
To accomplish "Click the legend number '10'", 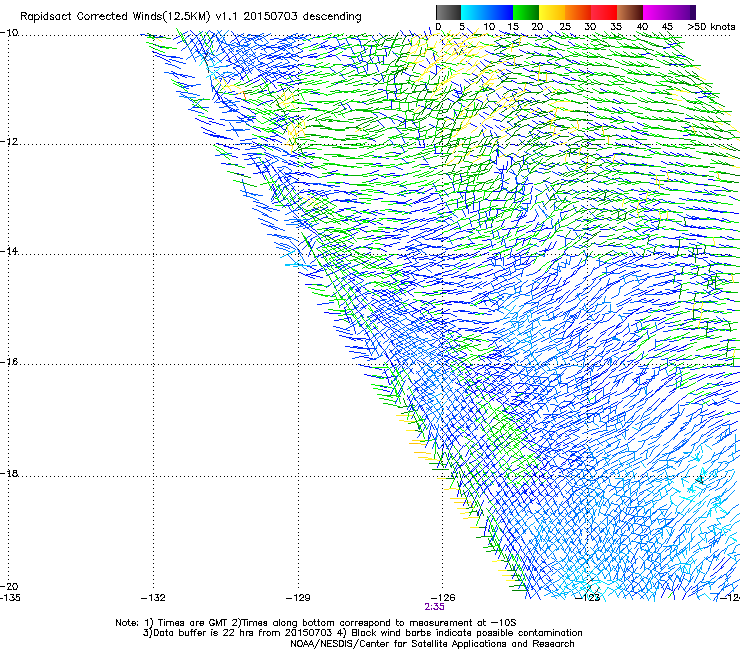I will (x=489, y=27).
